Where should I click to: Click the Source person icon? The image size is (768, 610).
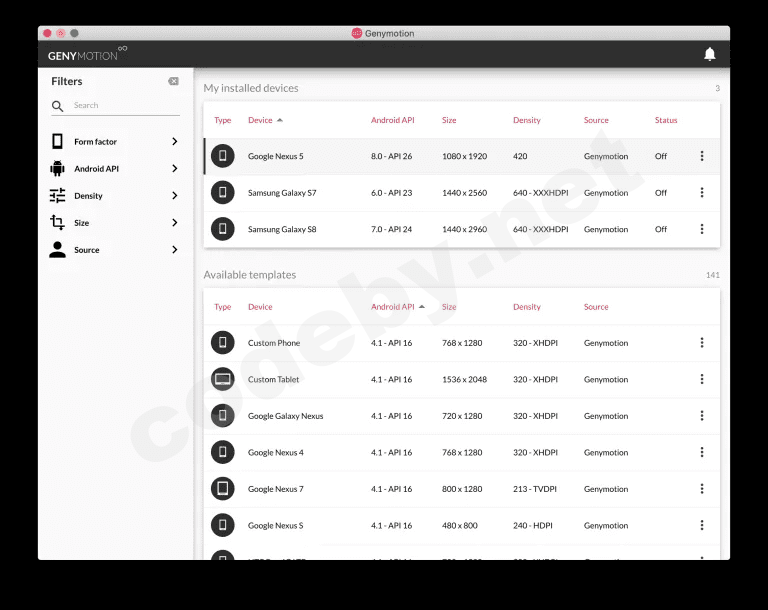click(57, 249)
